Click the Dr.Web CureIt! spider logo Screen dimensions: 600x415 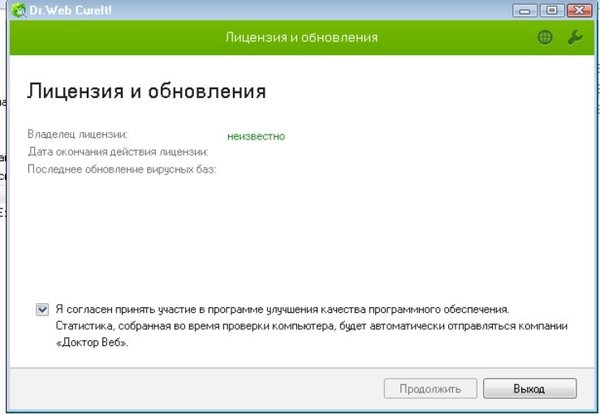pyautogui.click(x=18, y=10)
